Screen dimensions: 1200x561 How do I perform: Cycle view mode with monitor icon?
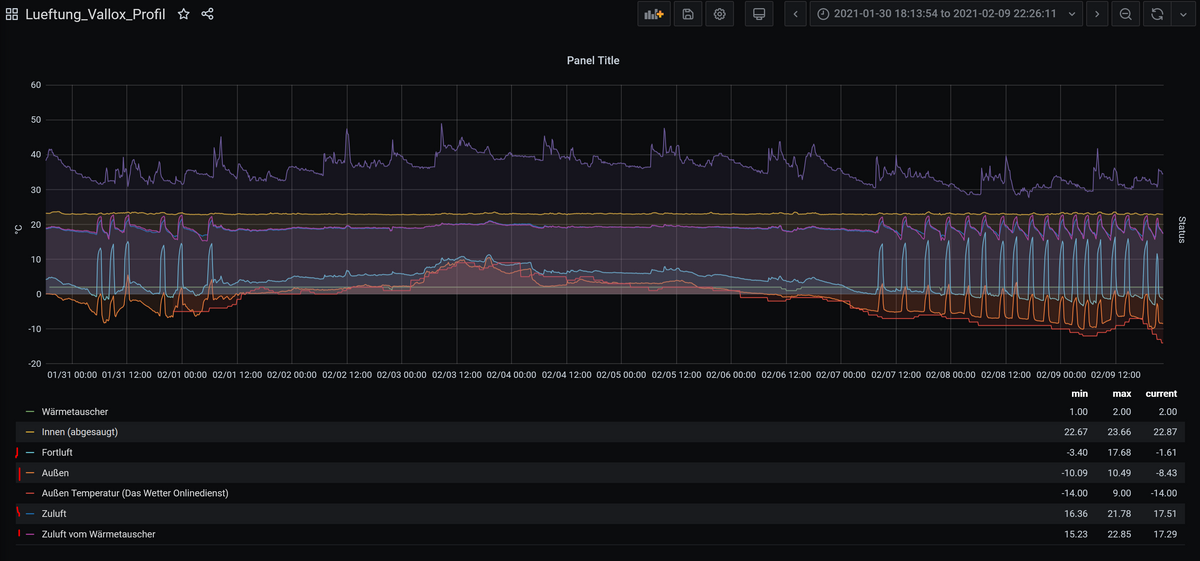759,14
